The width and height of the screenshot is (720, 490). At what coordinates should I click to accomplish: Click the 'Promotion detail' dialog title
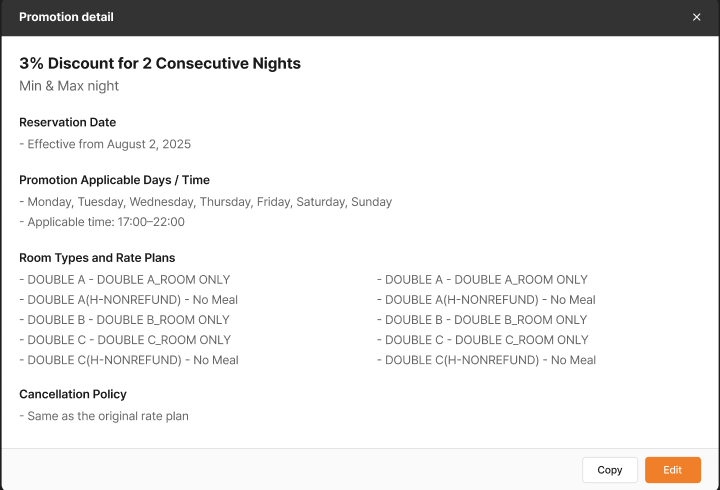pyautogui.click(x=66, y=17)
